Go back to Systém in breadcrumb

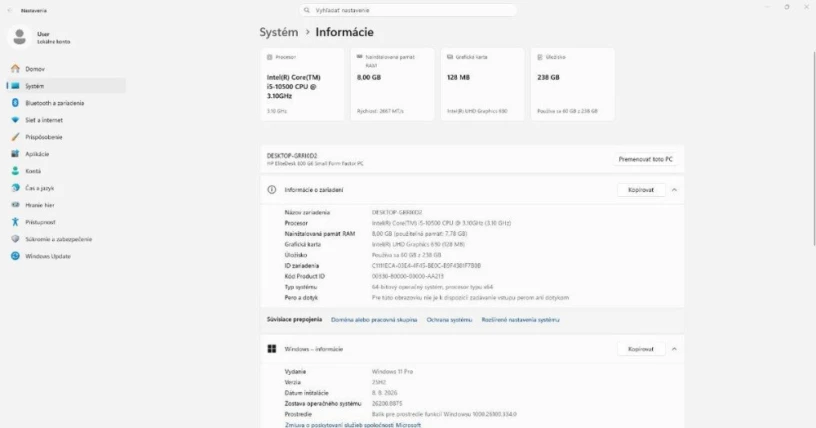tap(279, 32)
